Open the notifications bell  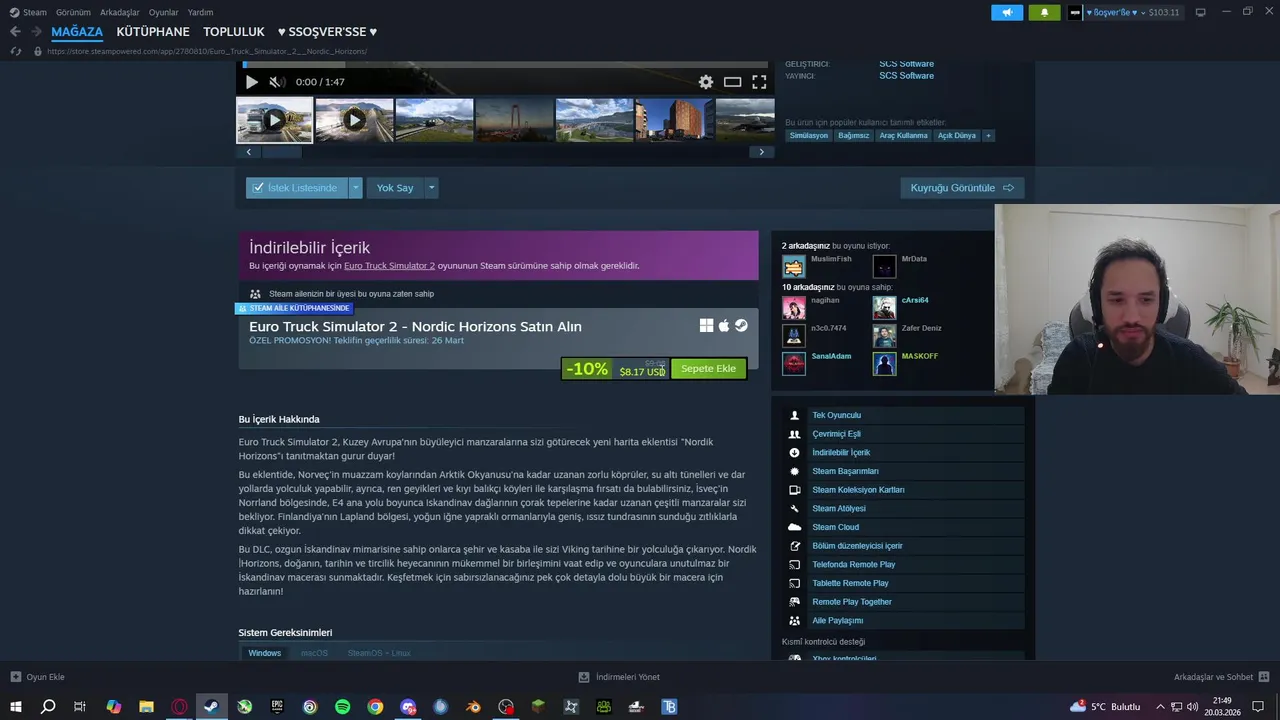coord(1044,12)
